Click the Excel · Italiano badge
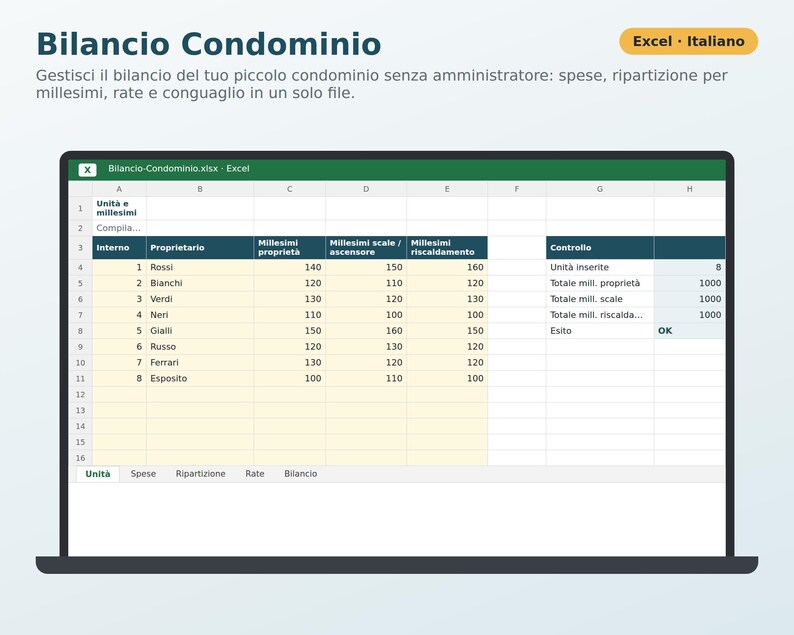 tap(689, 41)
